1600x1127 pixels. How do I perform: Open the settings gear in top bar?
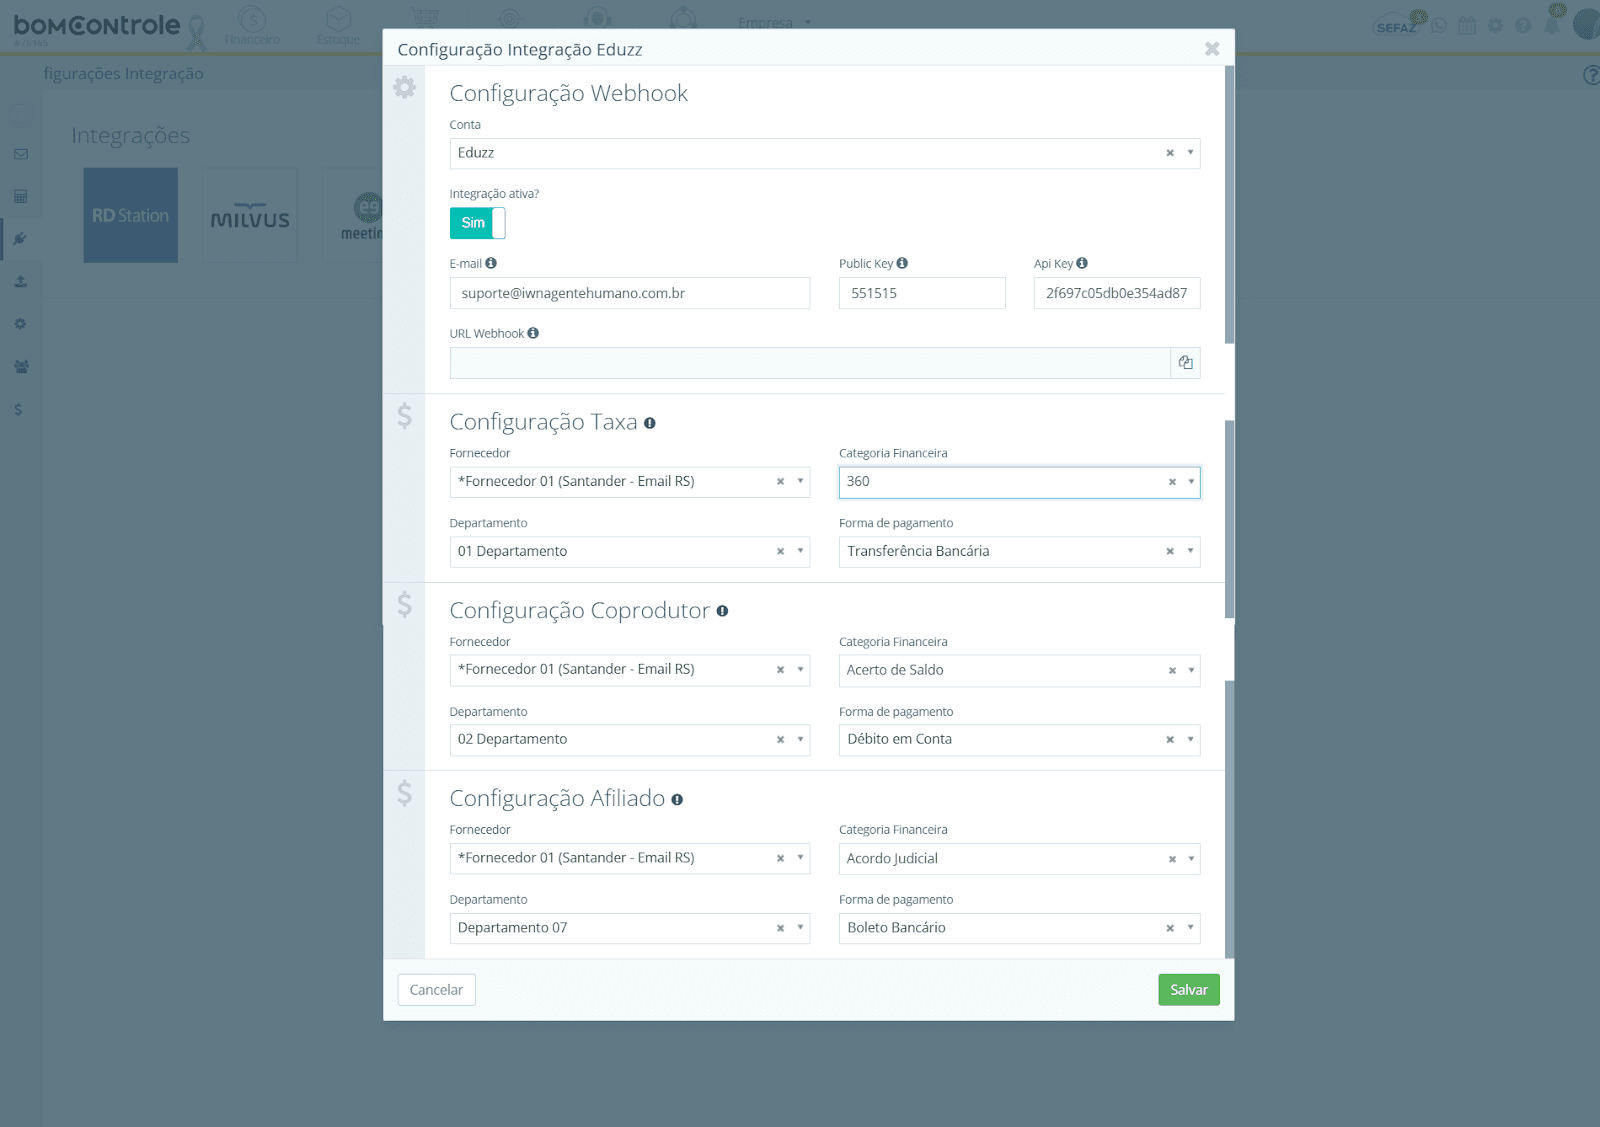coord(1495,26)
